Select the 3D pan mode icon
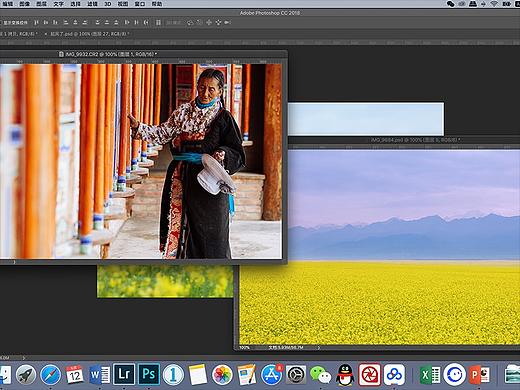The height and width of the screenshot is (390, 520). tap(209, 22)
